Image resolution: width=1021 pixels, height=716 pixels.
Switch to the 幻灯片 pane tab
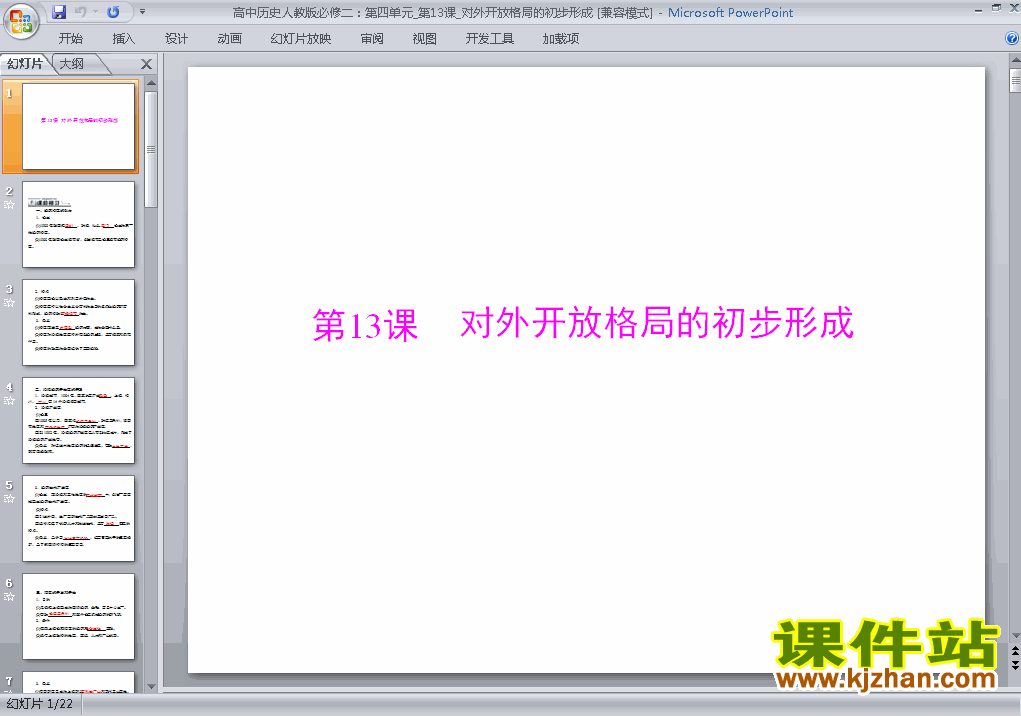tap(25, 64)
